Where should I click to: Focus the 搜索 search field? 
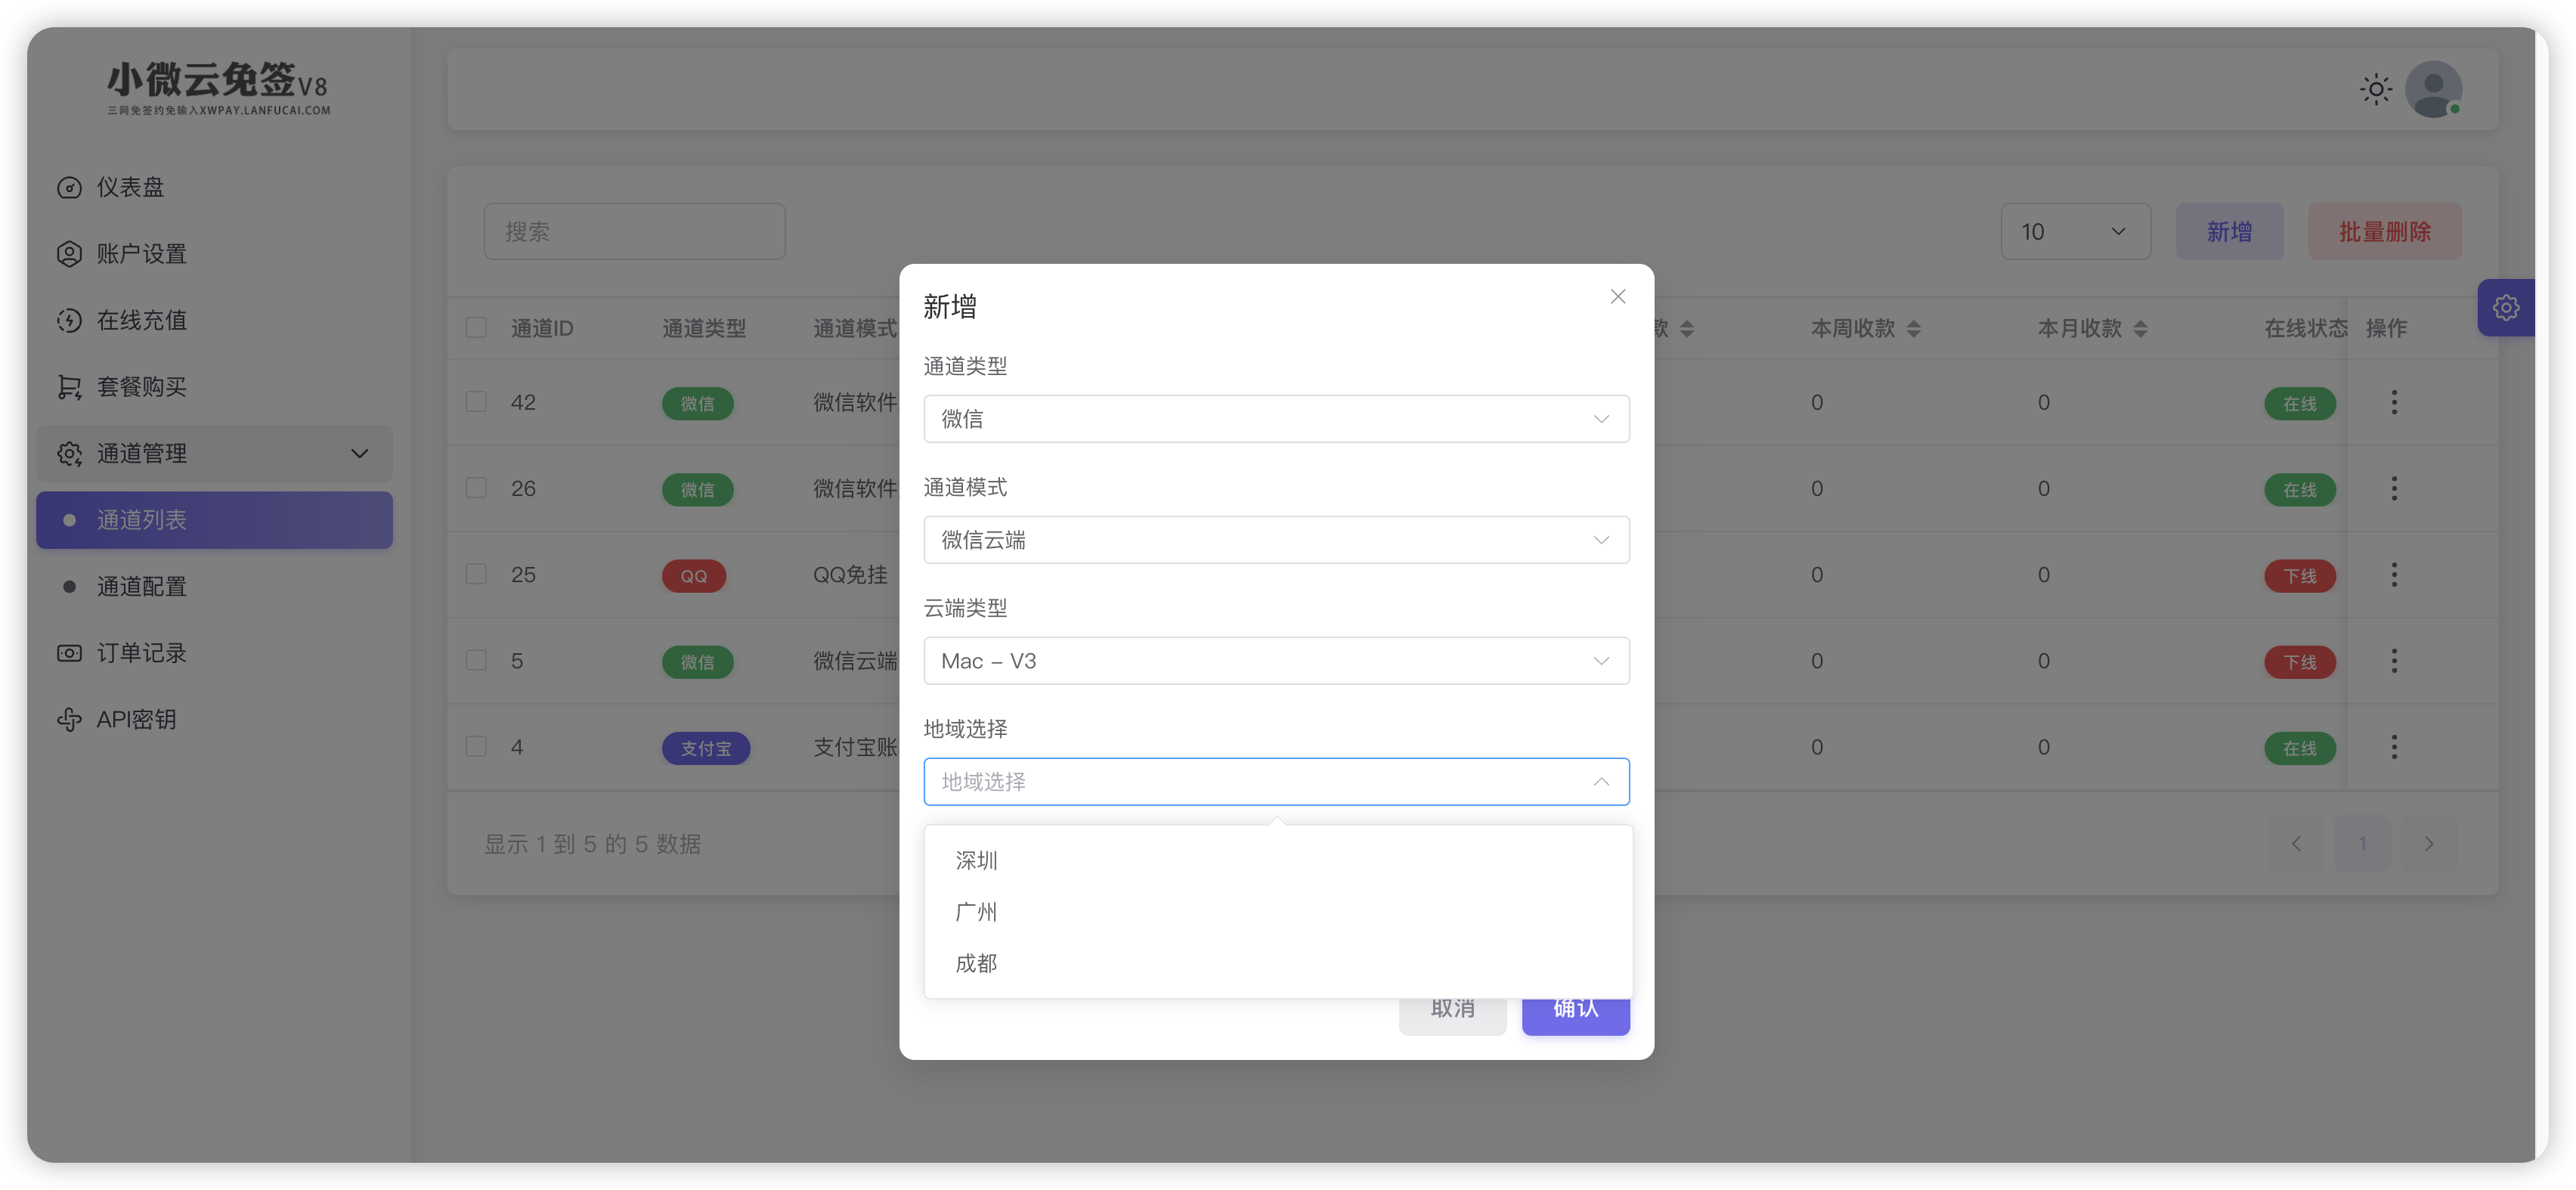[x=634, y=231]
